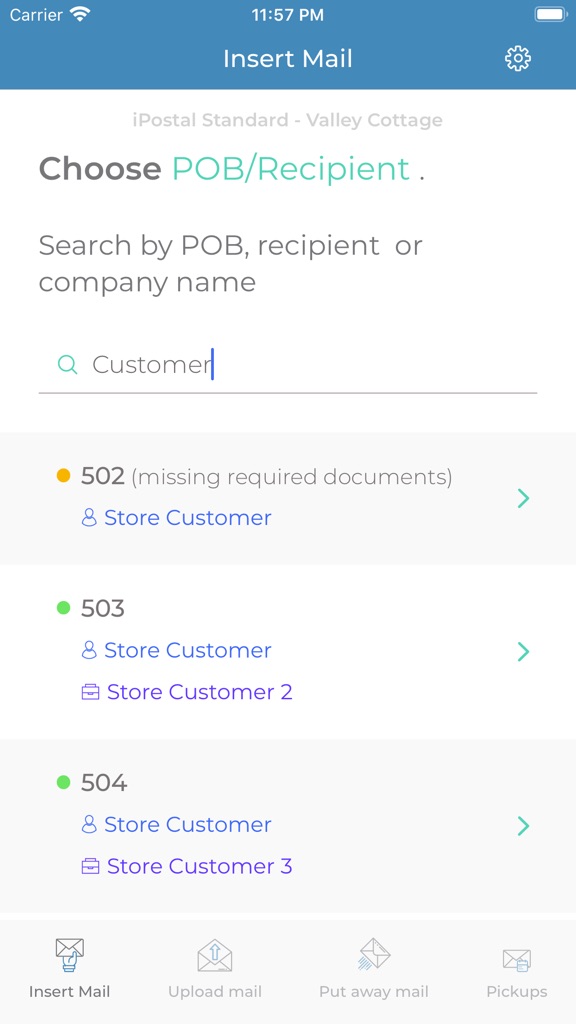Click the orange status dot on POB 502
576x1024 pixels.
[62, 476]
